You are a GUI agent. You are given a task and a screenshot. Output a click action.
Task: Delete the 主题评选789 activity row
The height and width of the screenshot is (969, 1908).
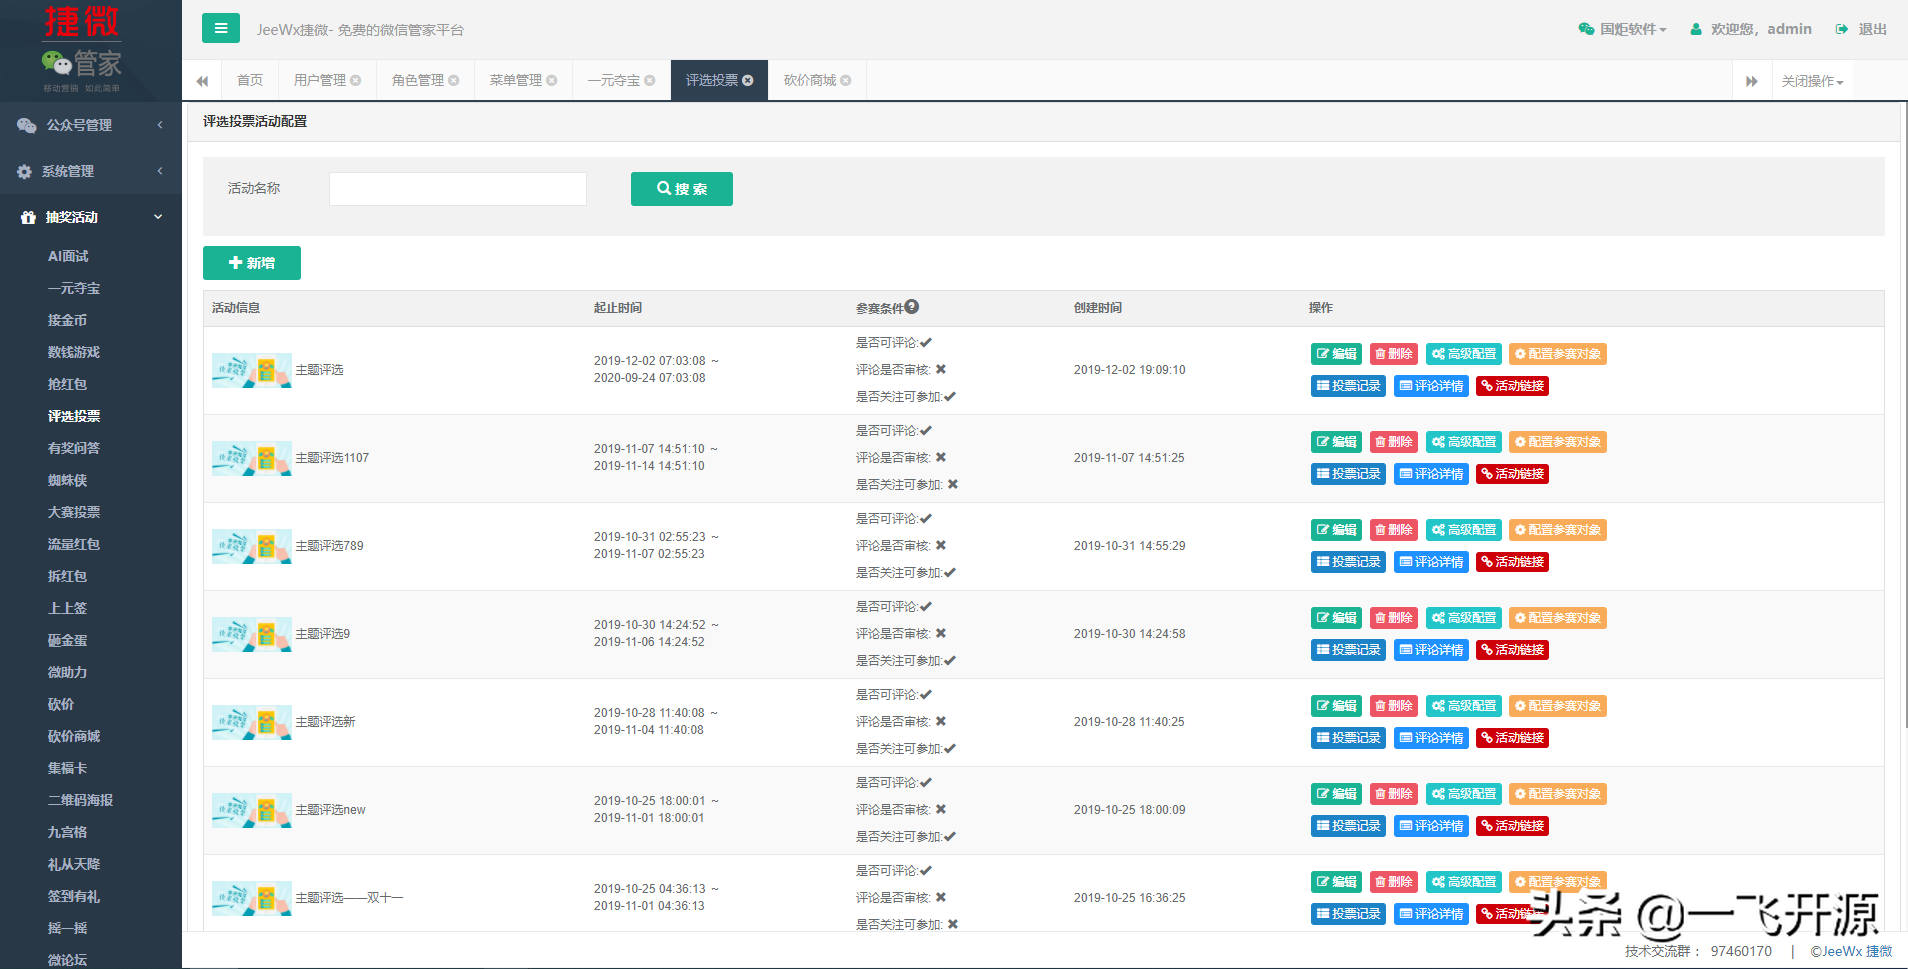point(1393,530)
